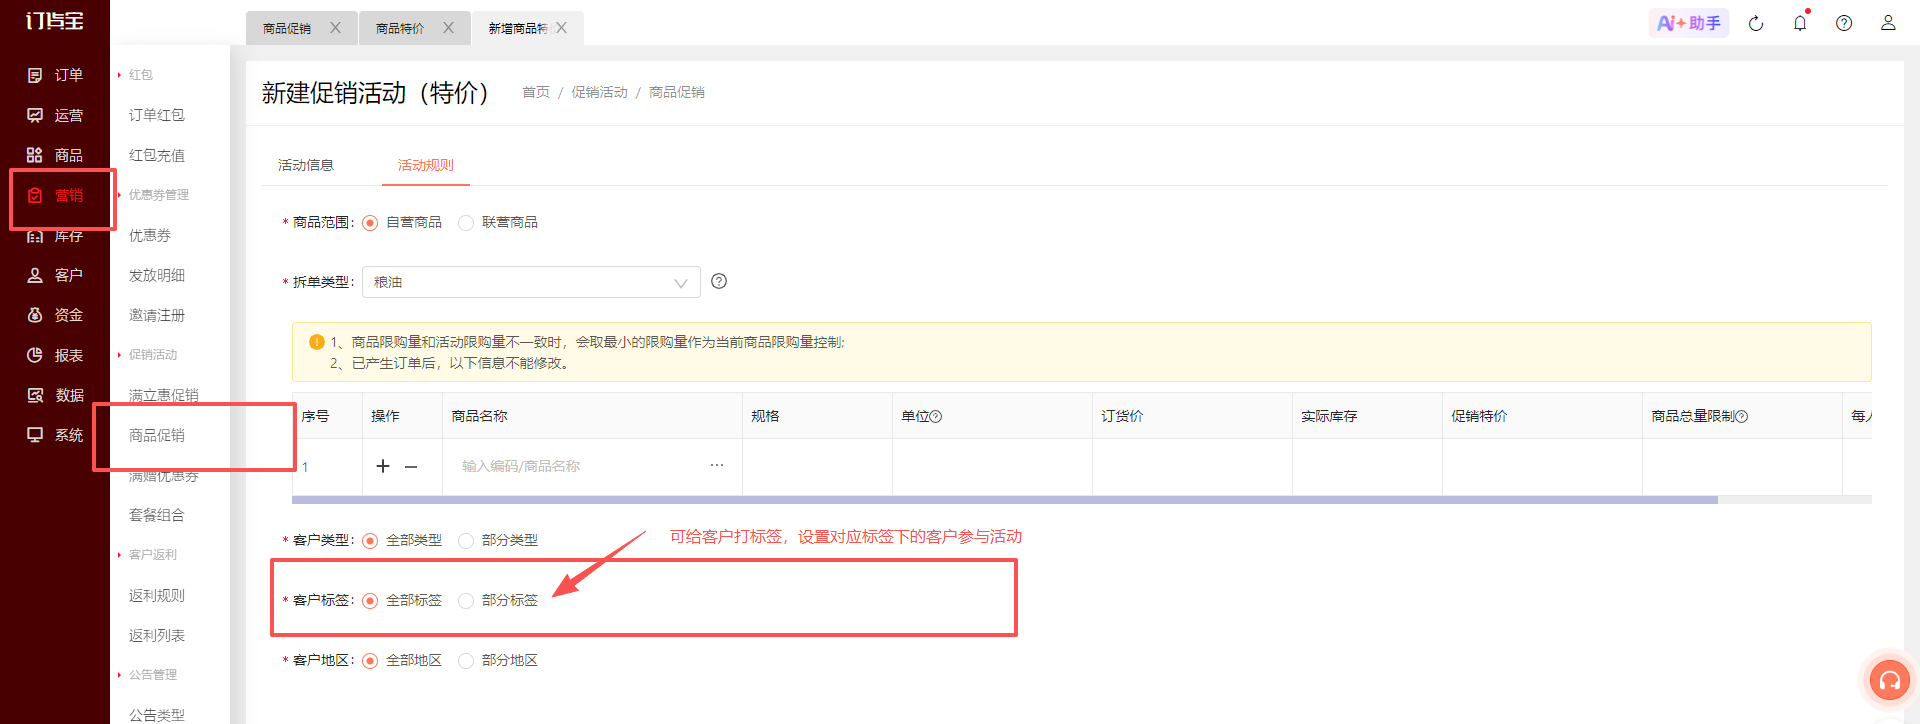
Task: Collapse the 公告管理 menu group
Action: (x=147, y=675)
